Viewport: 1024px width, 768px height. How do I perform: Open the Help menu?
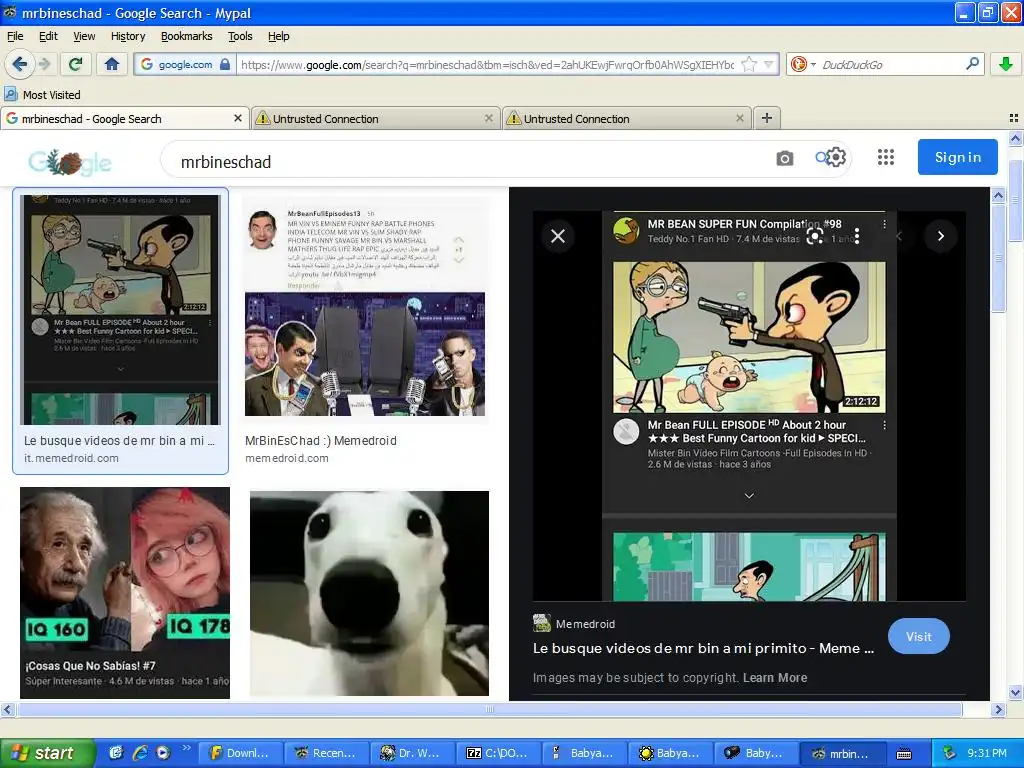pyautogui.click(x=278, y=36)
